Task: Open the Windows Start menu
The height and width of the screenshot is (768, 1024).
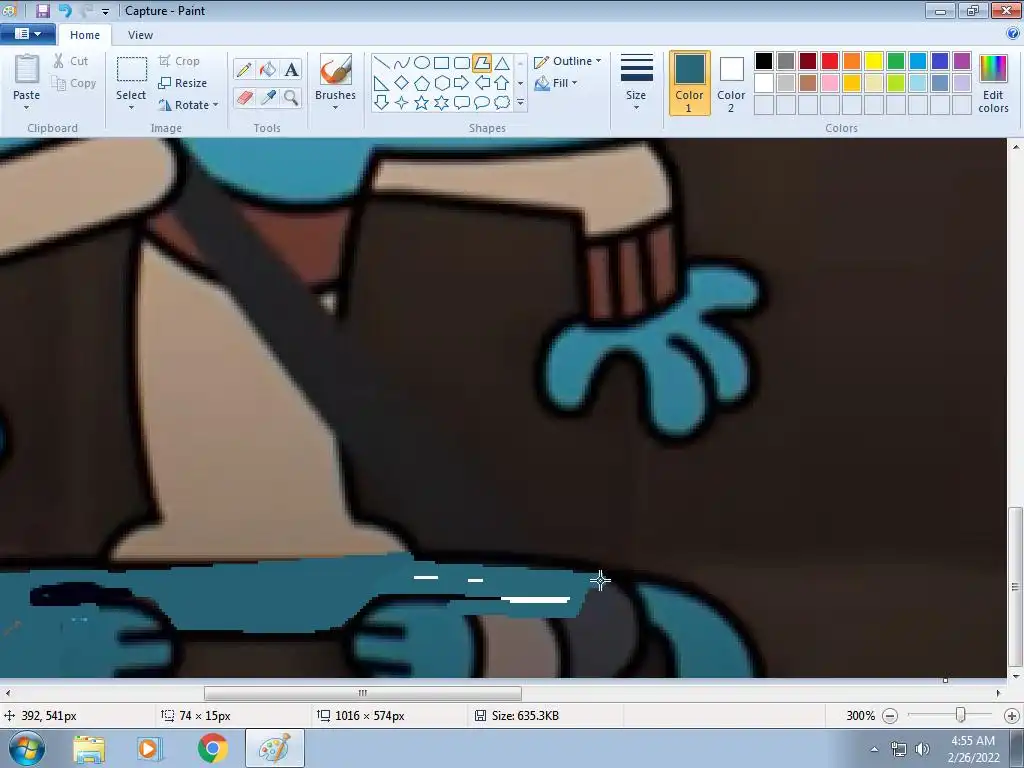Action: [27, 748]
